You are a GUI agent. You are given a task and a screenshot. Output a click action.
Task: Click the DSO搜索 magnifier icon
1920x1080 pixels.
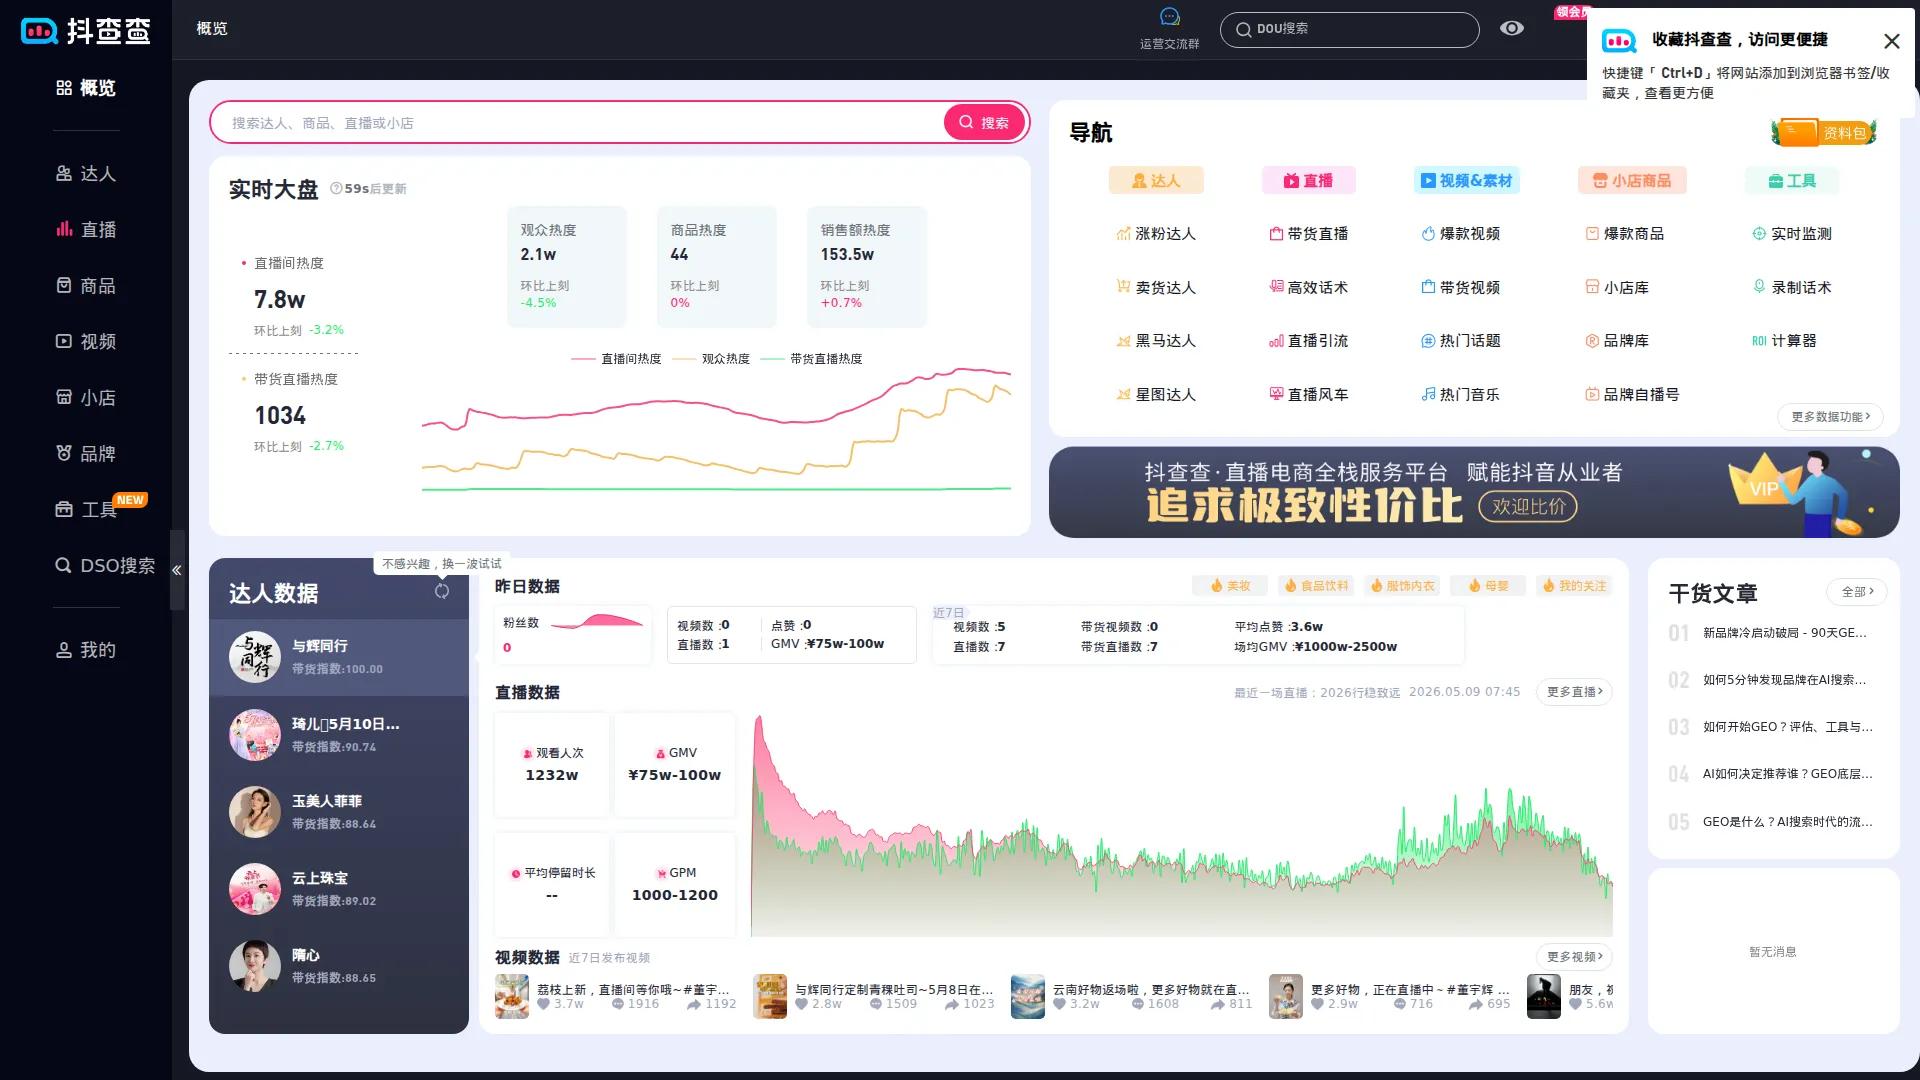63,566
